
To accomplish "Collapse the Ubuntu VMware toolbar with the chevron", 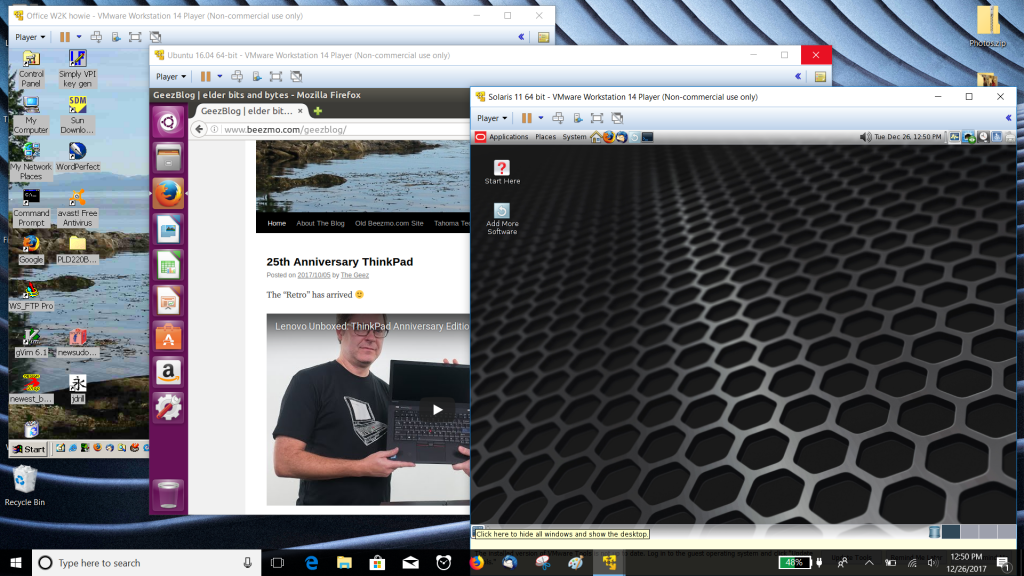I will pyautogui.click(x=798, y=76).
